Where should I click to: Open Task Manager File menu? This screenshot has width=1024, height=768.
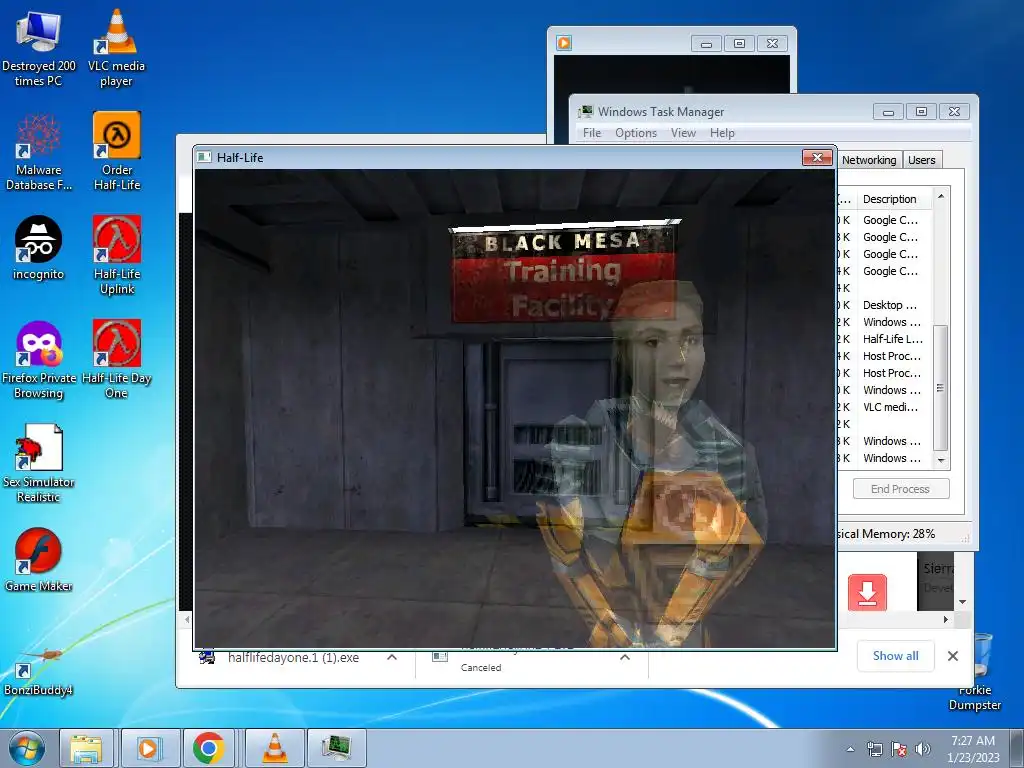point(592,133)
